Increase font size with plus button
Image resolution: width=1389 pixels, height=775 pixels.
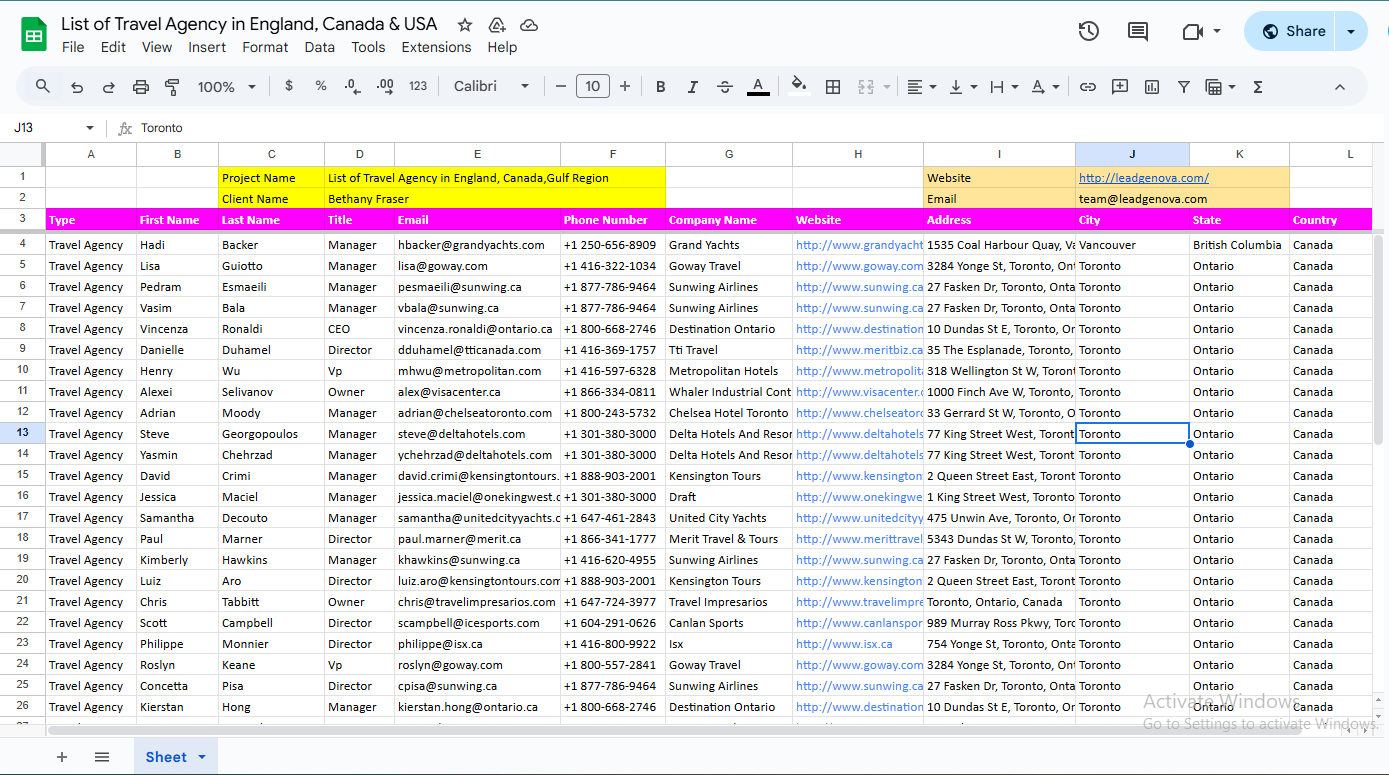tap(625, 87)
